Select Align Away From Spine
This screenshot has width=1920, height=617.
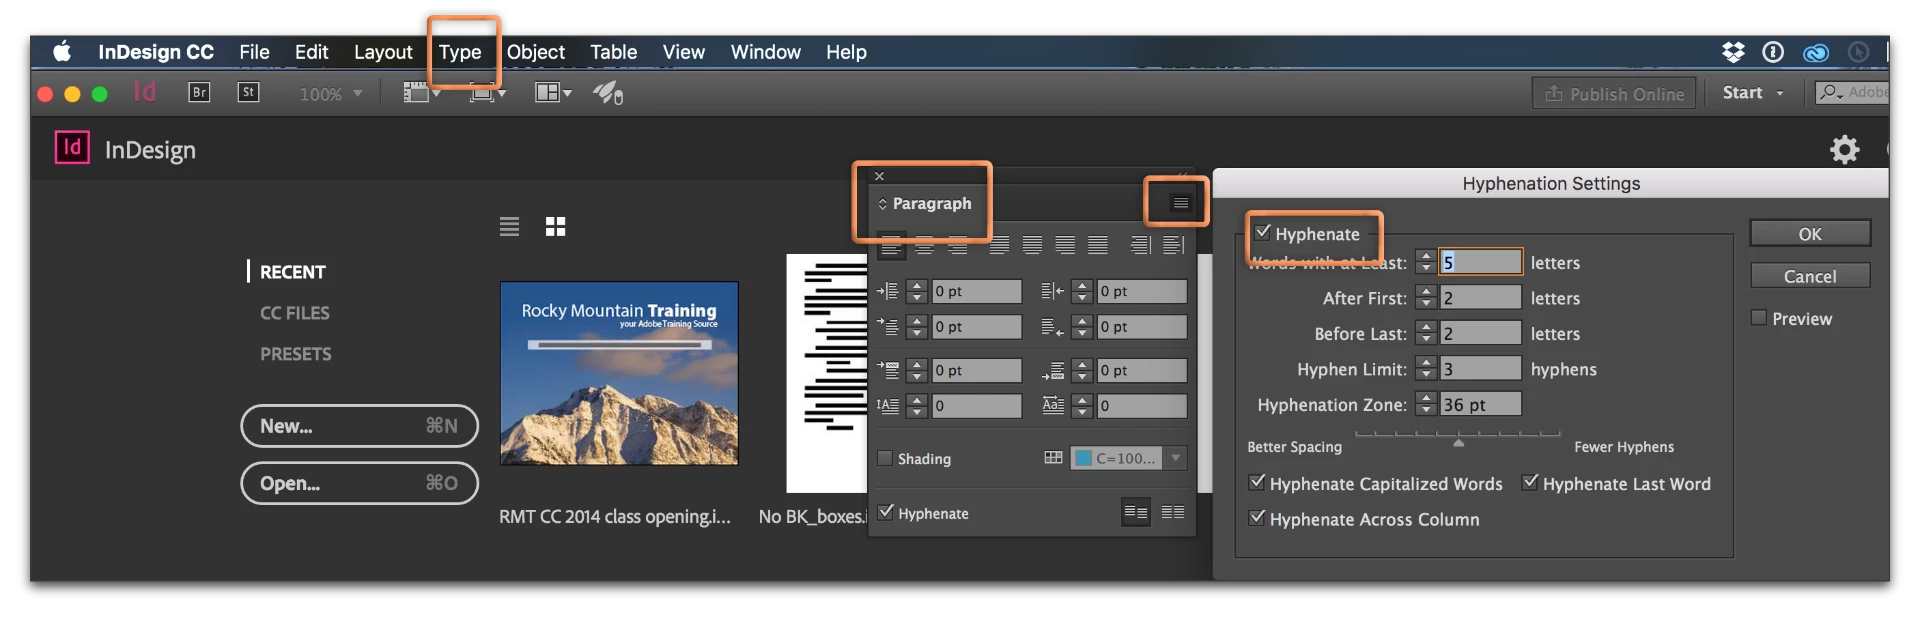1174,245
